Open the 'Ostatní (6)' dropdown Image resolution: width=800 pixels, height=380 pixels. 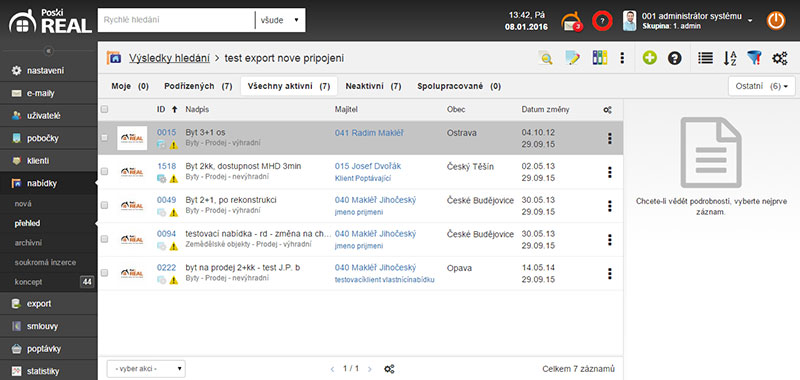(x=762, y=86)
